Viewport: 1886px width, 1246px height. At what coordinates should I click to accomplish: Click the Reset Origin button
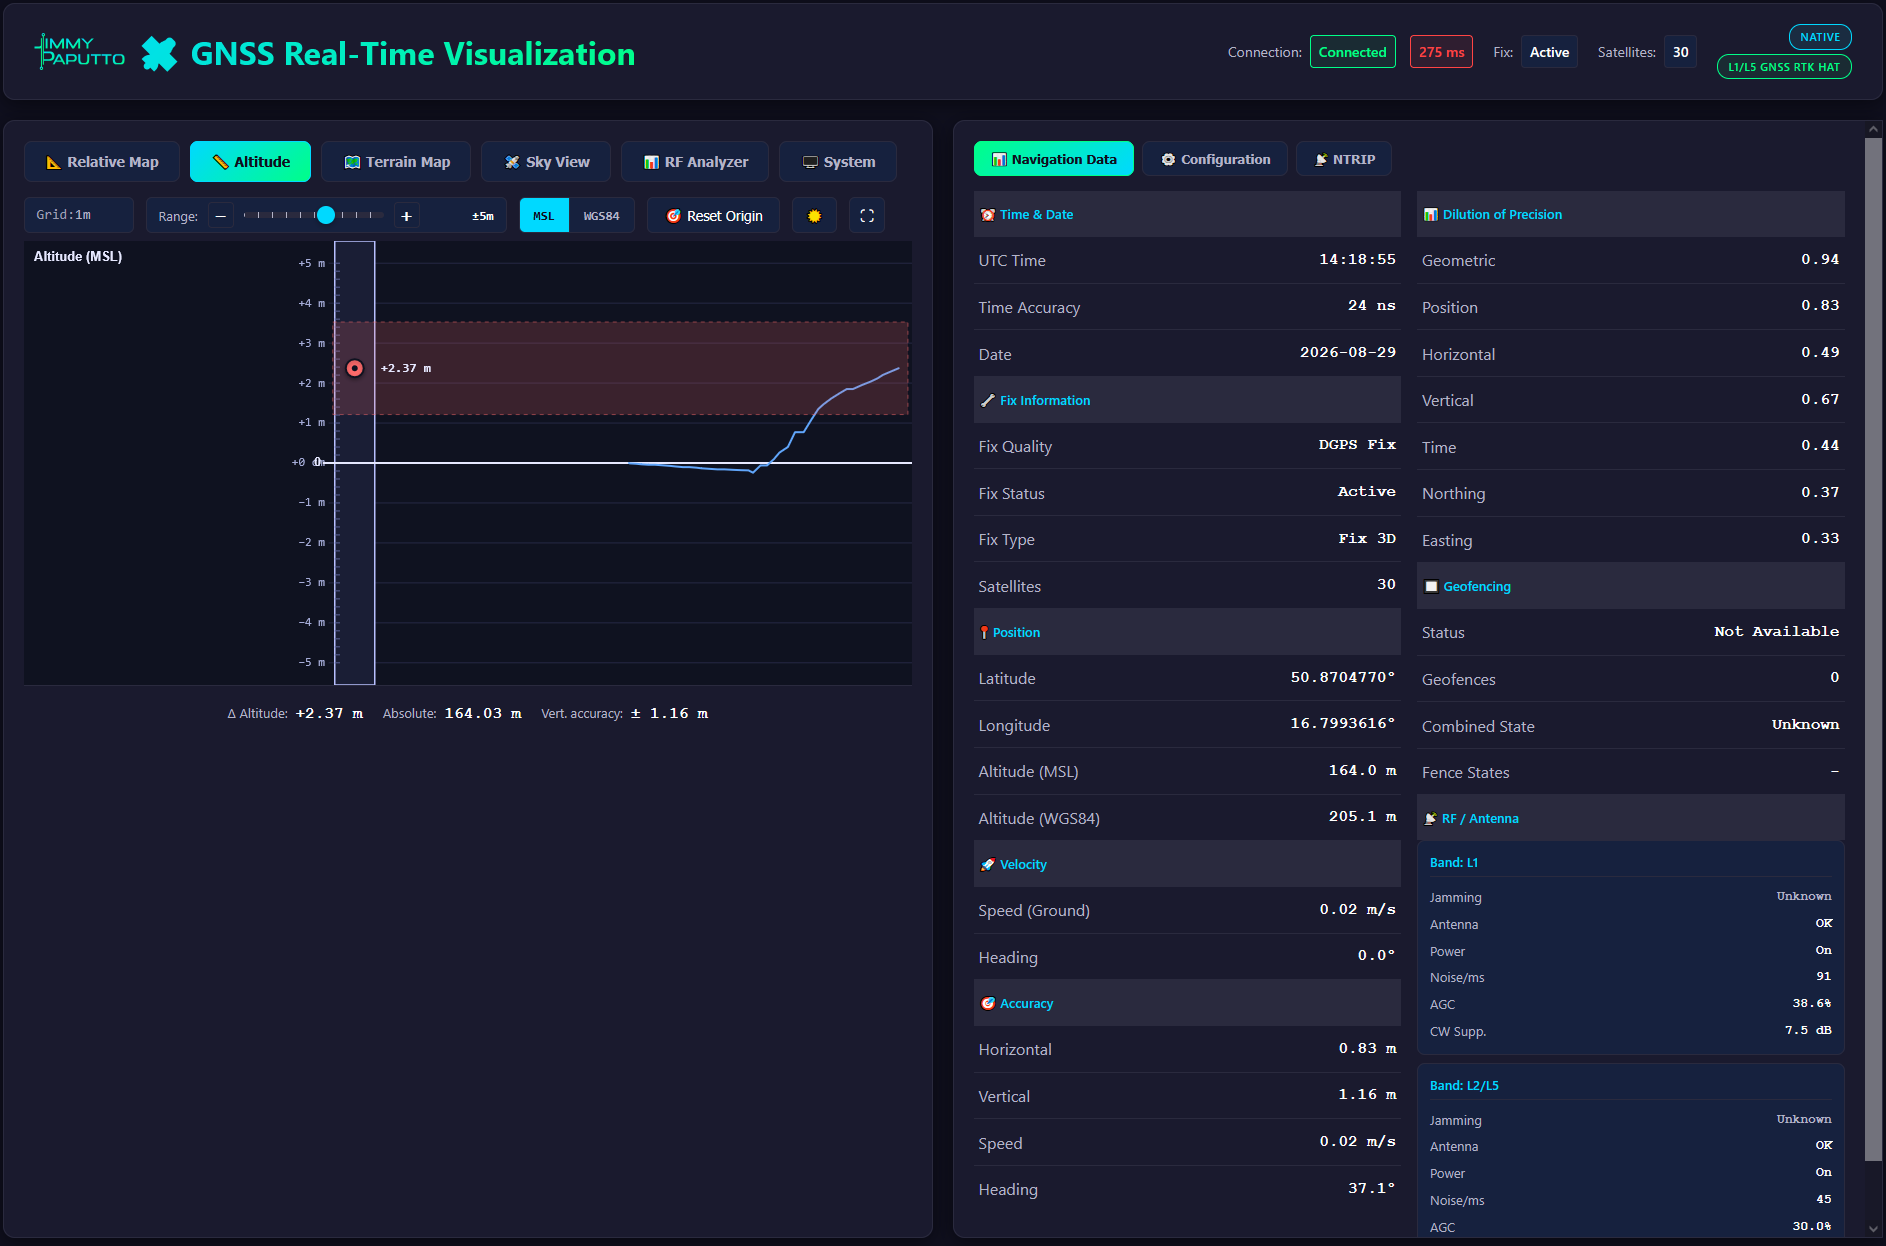coord(714,216)
